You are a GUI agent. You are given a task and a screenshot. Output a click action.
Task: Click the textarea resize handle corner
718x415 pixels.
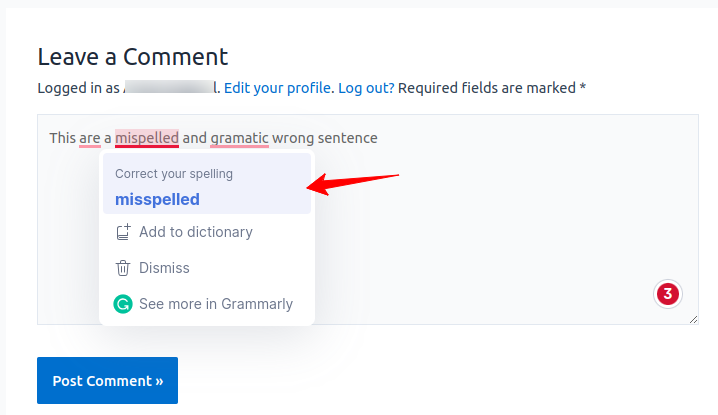(693, 319)
